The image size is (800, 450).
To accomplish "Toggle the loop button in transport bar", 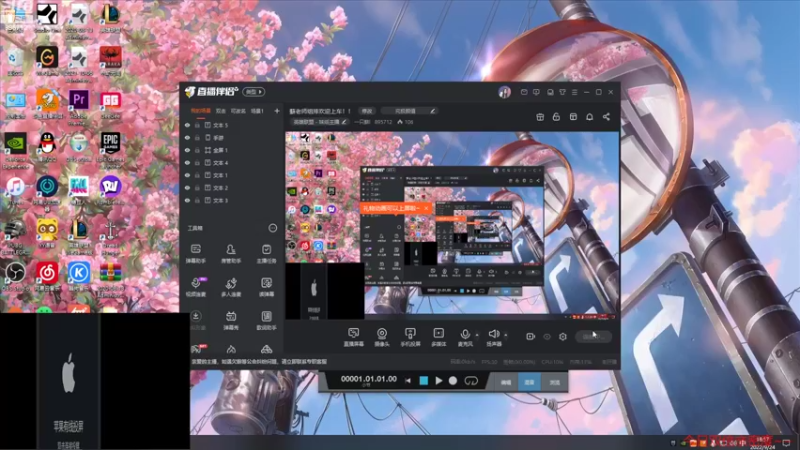I will click(471, 381).
